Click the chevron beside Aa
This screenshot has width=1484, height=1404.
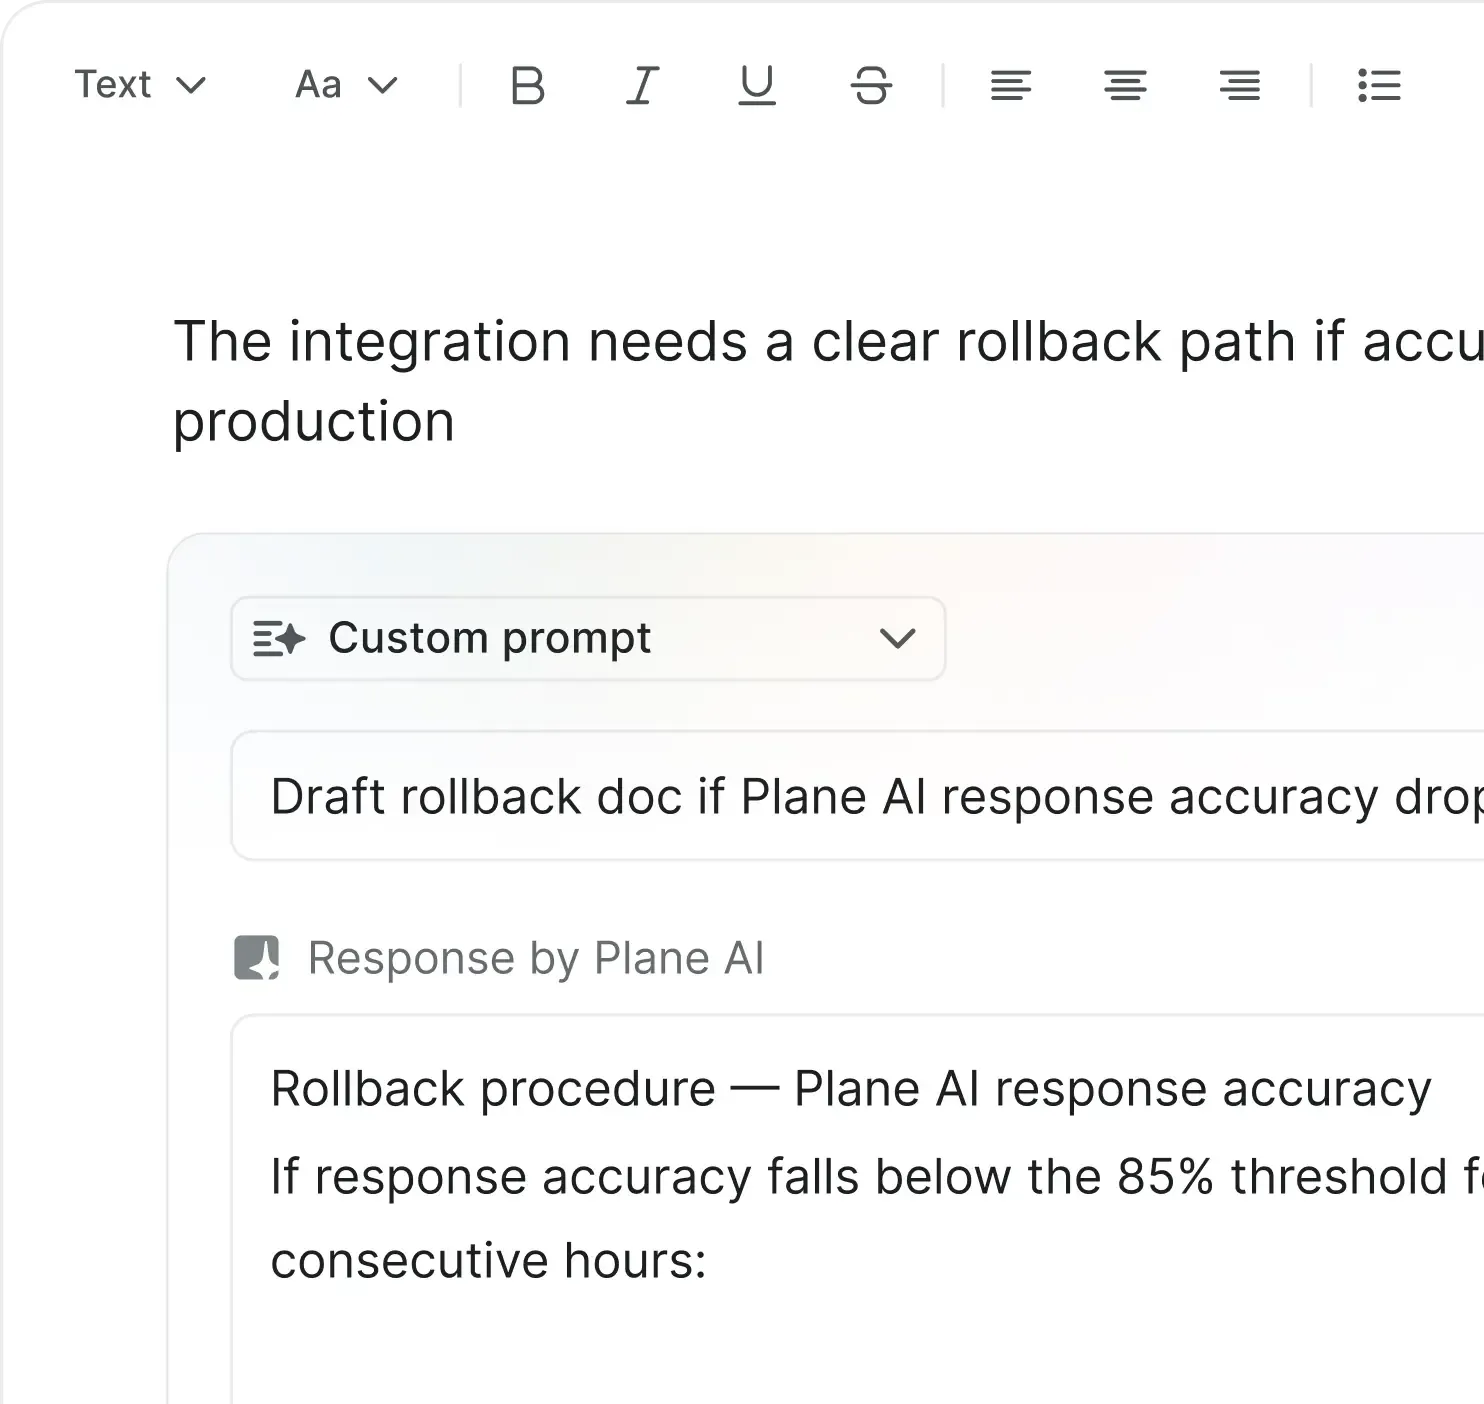tap(383, 85)
